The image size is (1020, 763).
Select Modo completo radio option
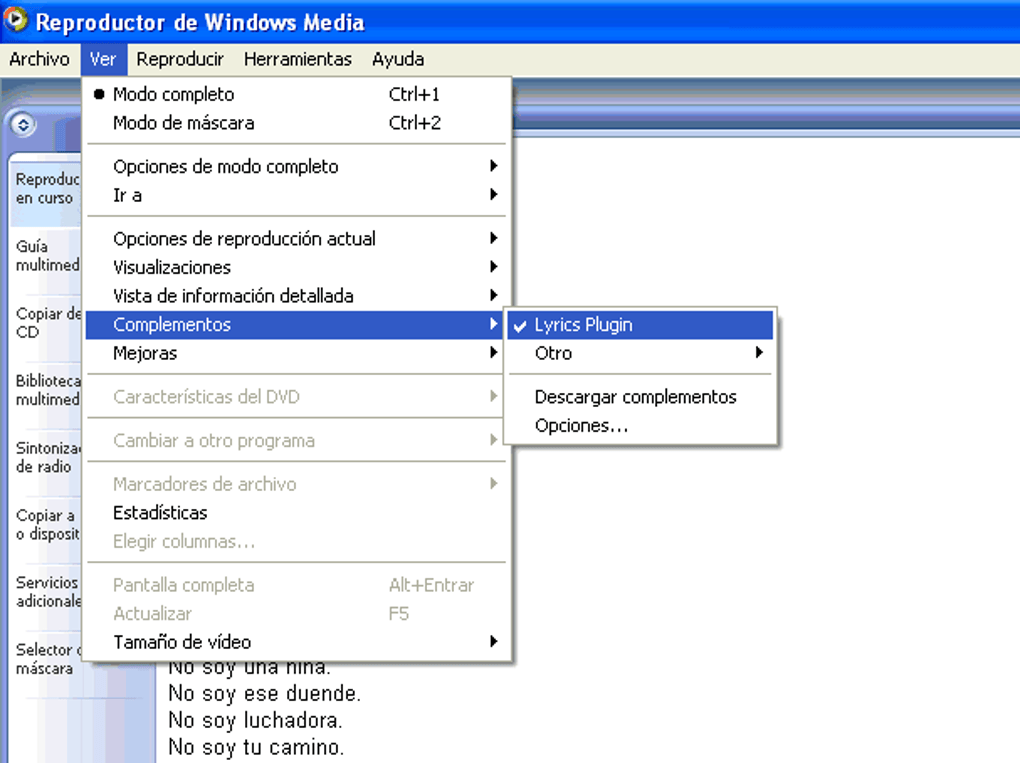[299, 94]
